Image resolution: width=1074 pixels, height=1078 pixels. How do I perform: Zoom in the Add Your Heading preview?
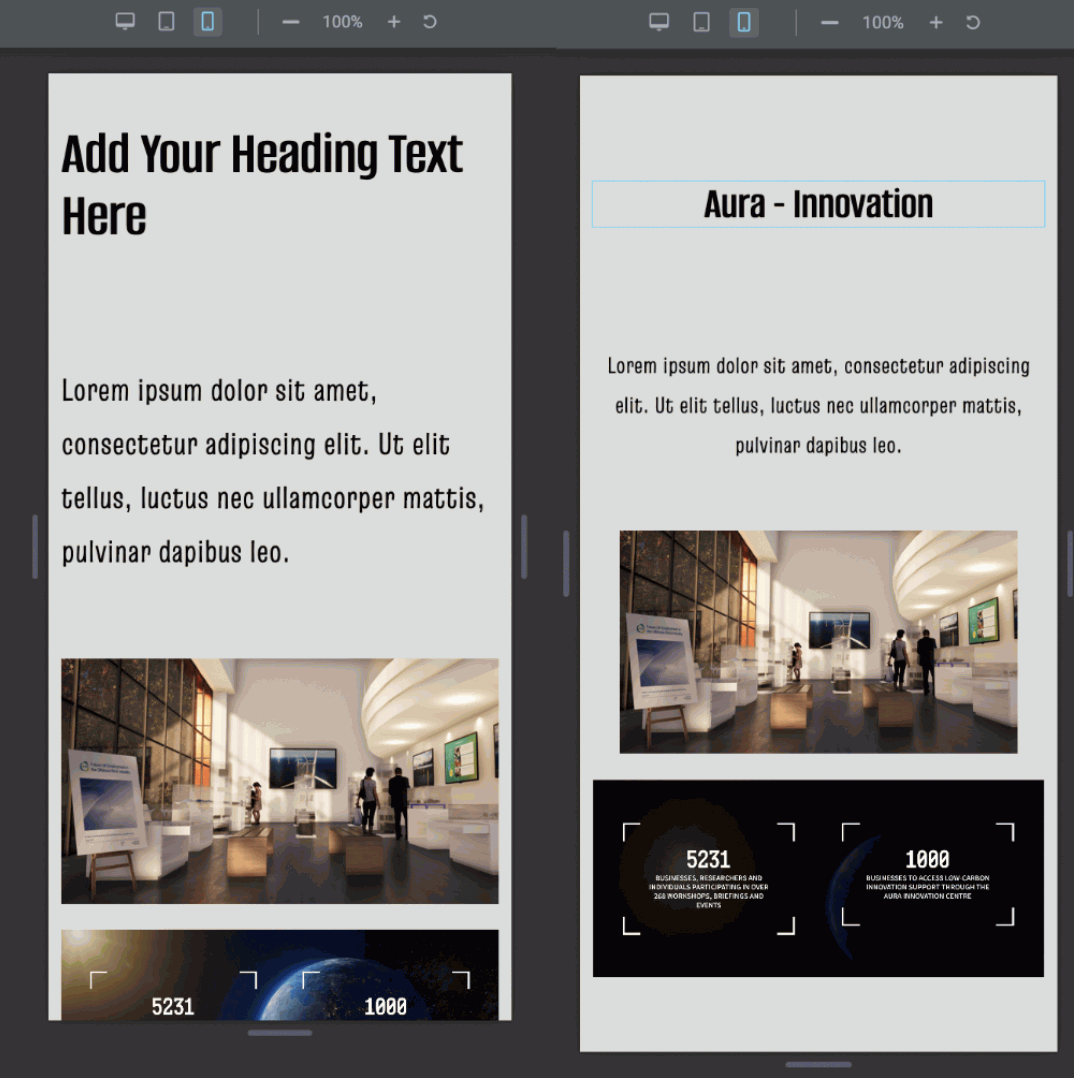click(x=394, y=22)
